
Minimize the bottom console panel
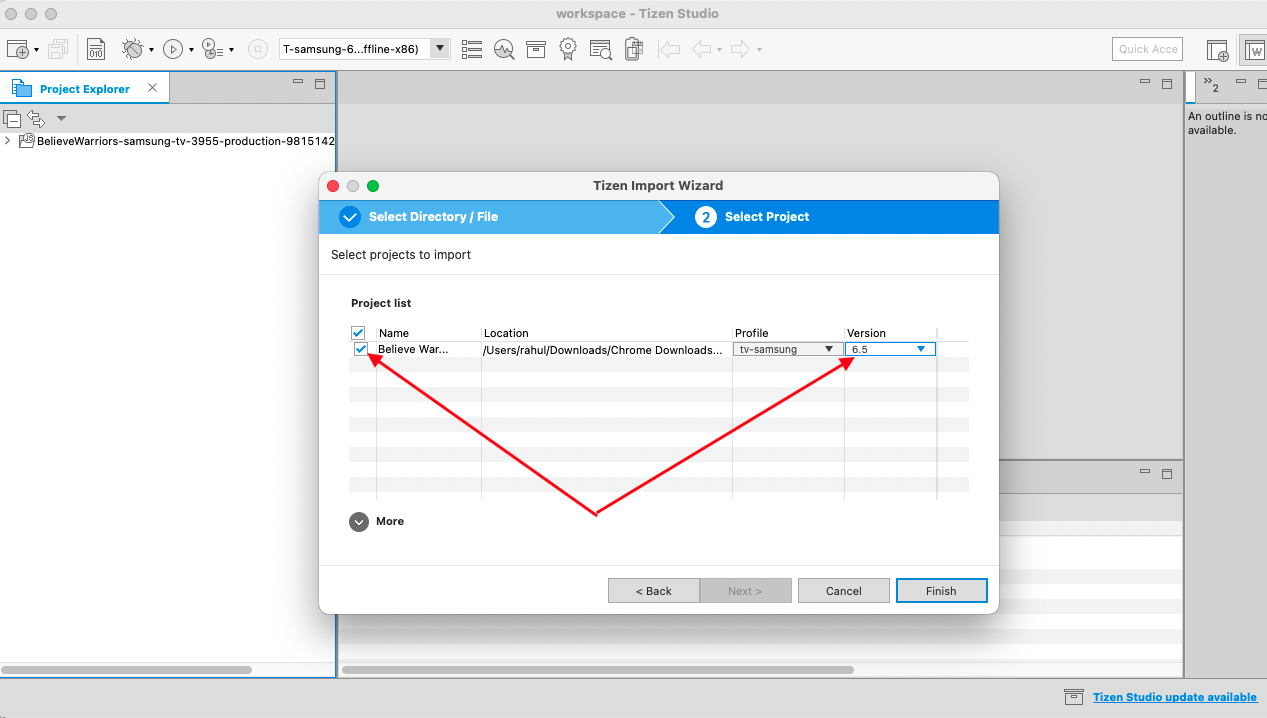tap(1145, 471)
